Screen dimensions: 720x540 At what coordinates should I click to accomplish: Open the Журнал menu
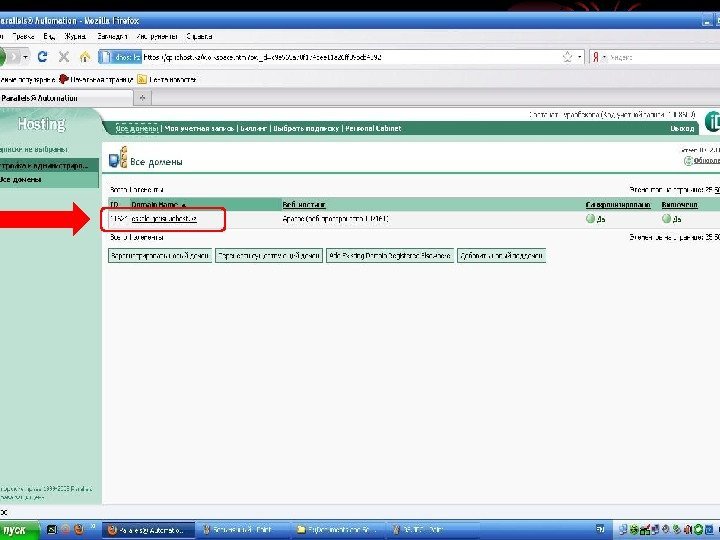[x=75, y=36]
